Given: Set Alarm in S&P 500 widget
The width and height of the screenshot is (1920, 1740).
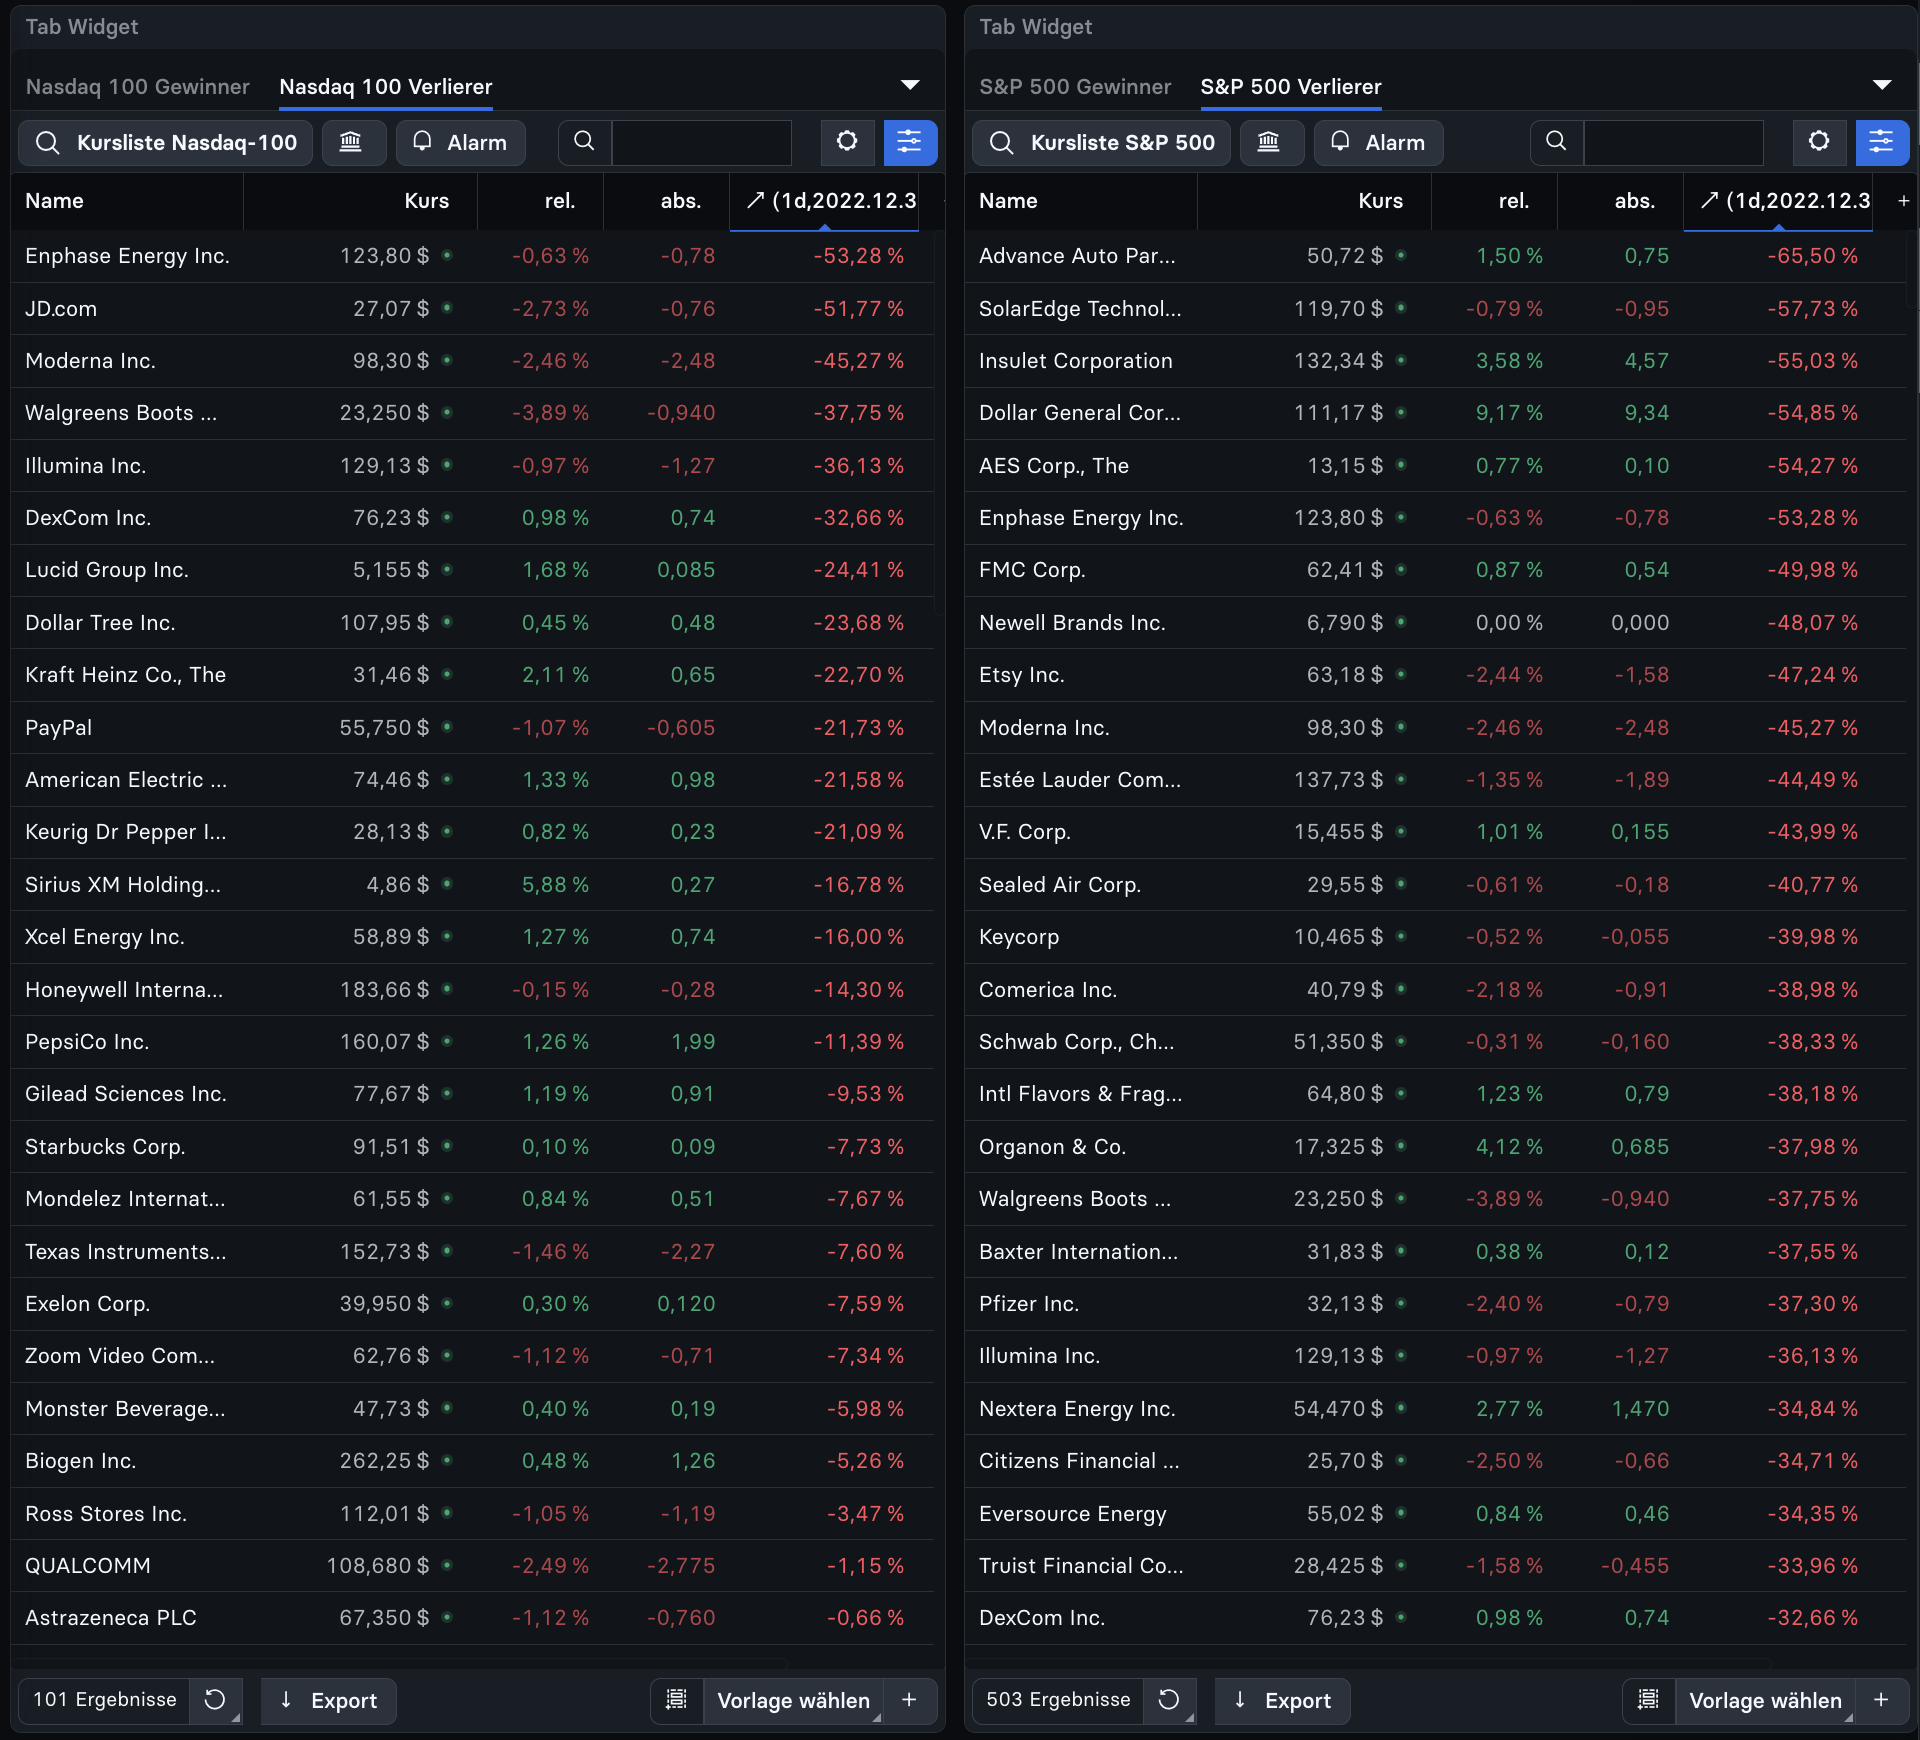Looking at the screenshot, I should pyautogui.click(x=1379, y=143).
